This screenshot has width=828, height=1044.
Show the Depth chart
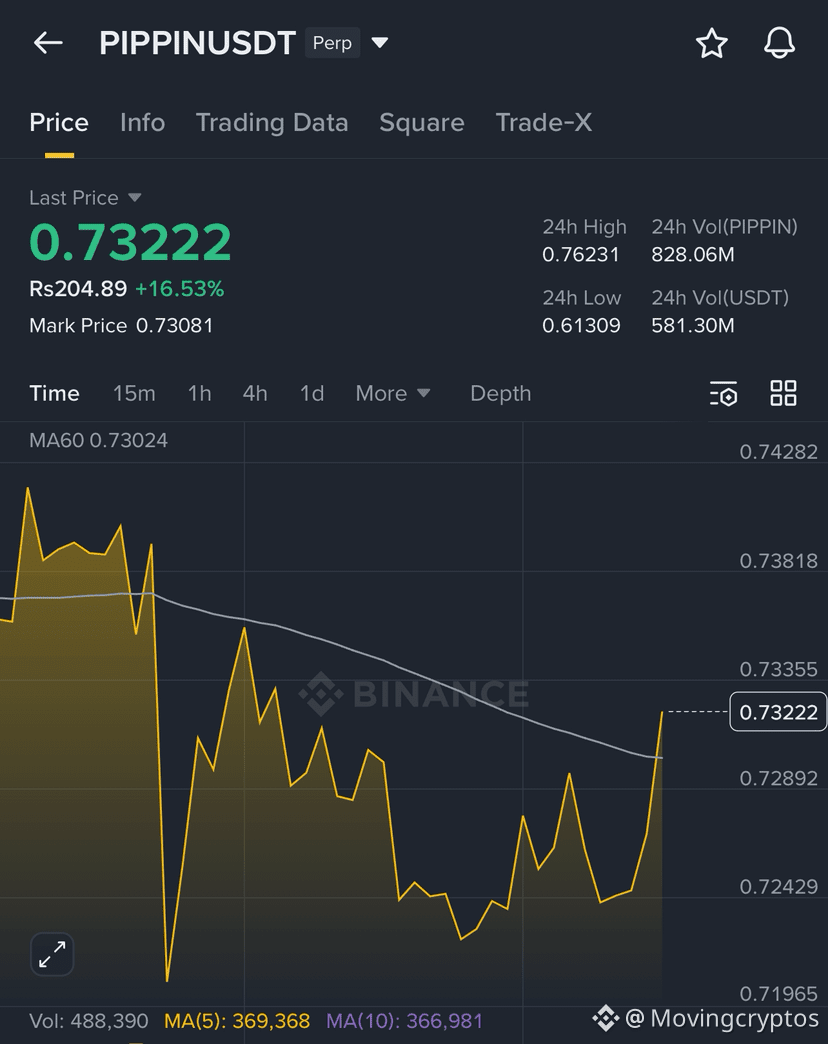click(501, 393)
